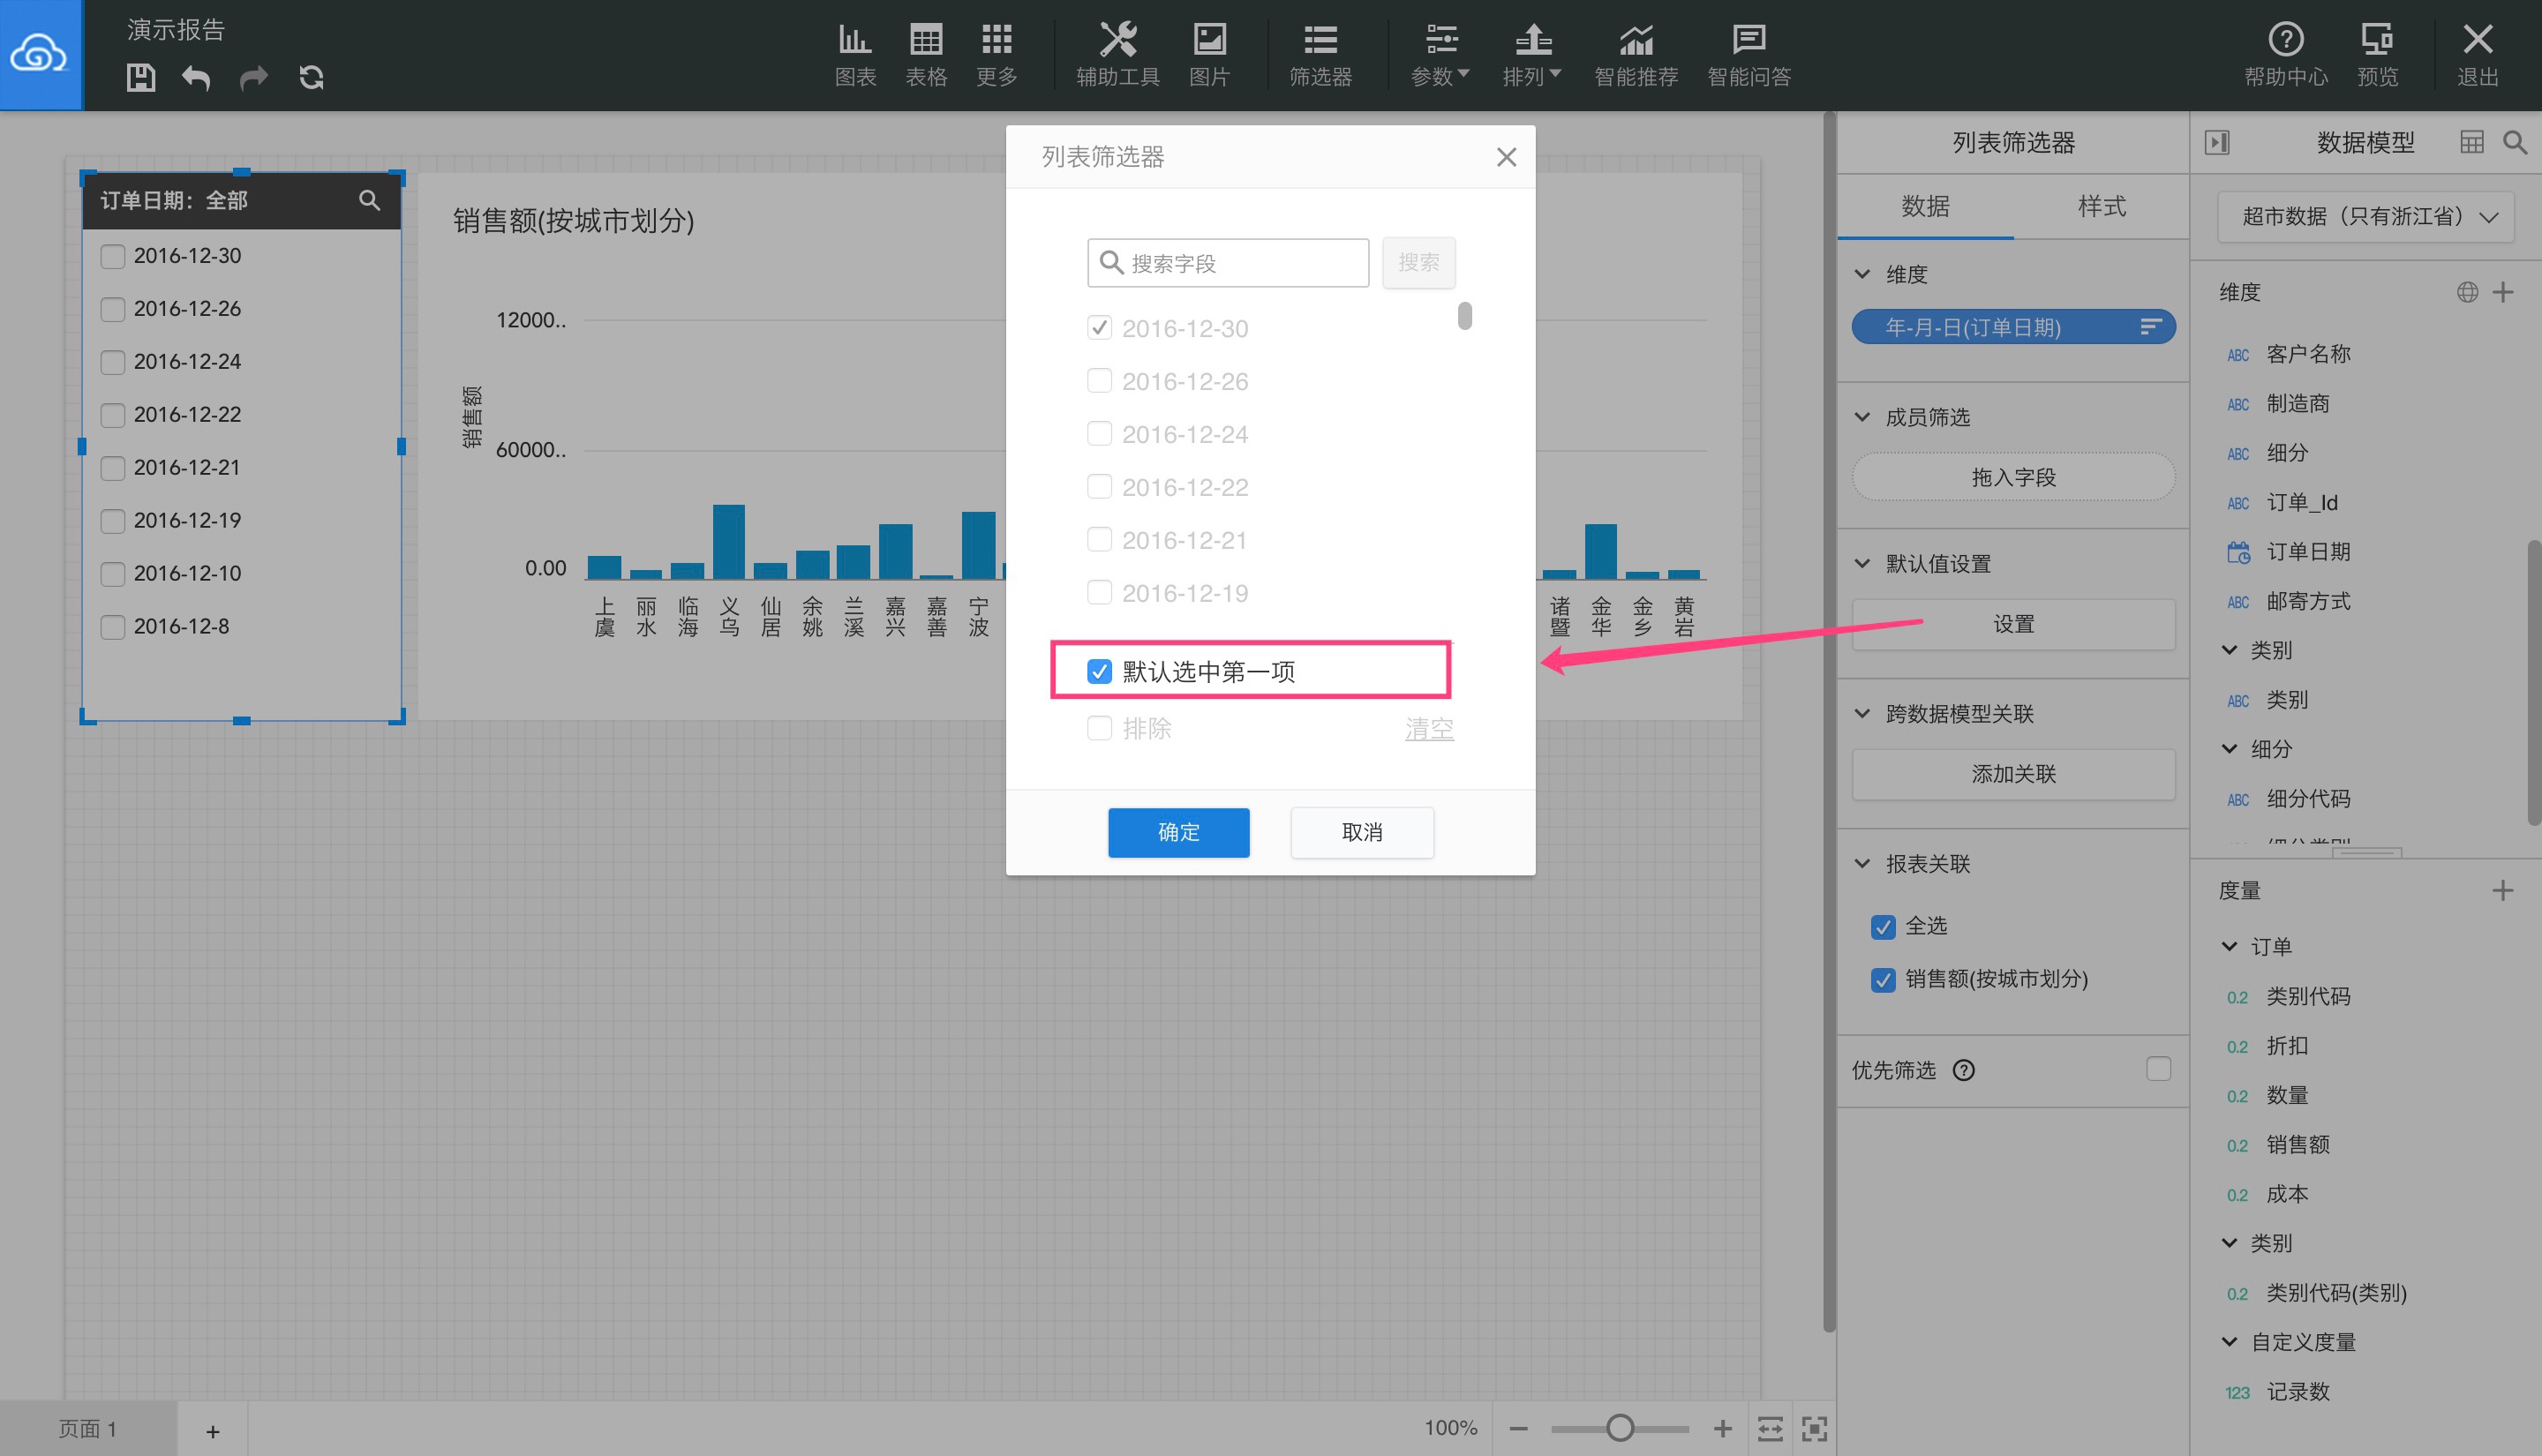Click the refresh icon in header
Screen dimensions: 2542x1456
coord(311,78)
